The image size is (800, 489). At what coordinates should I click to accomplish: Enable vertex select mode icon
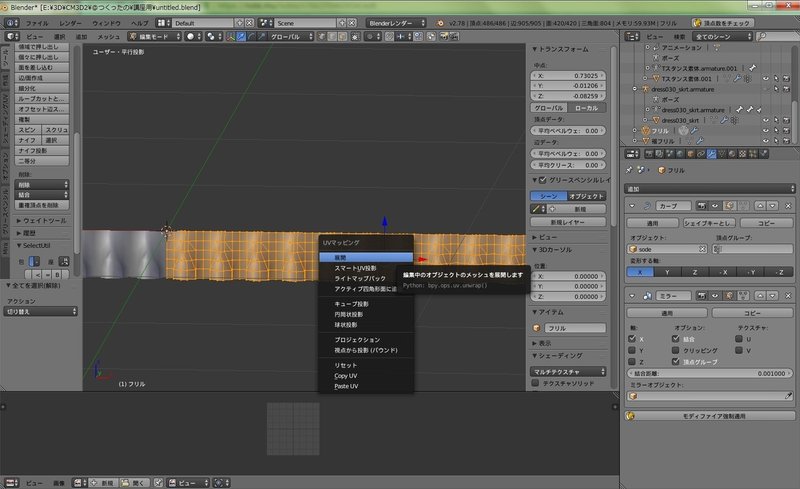321,36
